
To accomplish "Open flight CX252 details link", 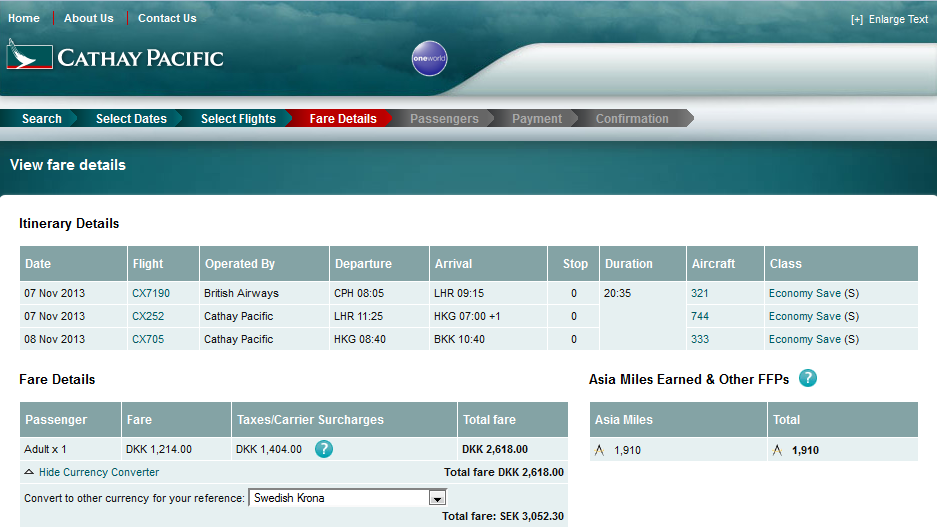I will tap(148, 316).
